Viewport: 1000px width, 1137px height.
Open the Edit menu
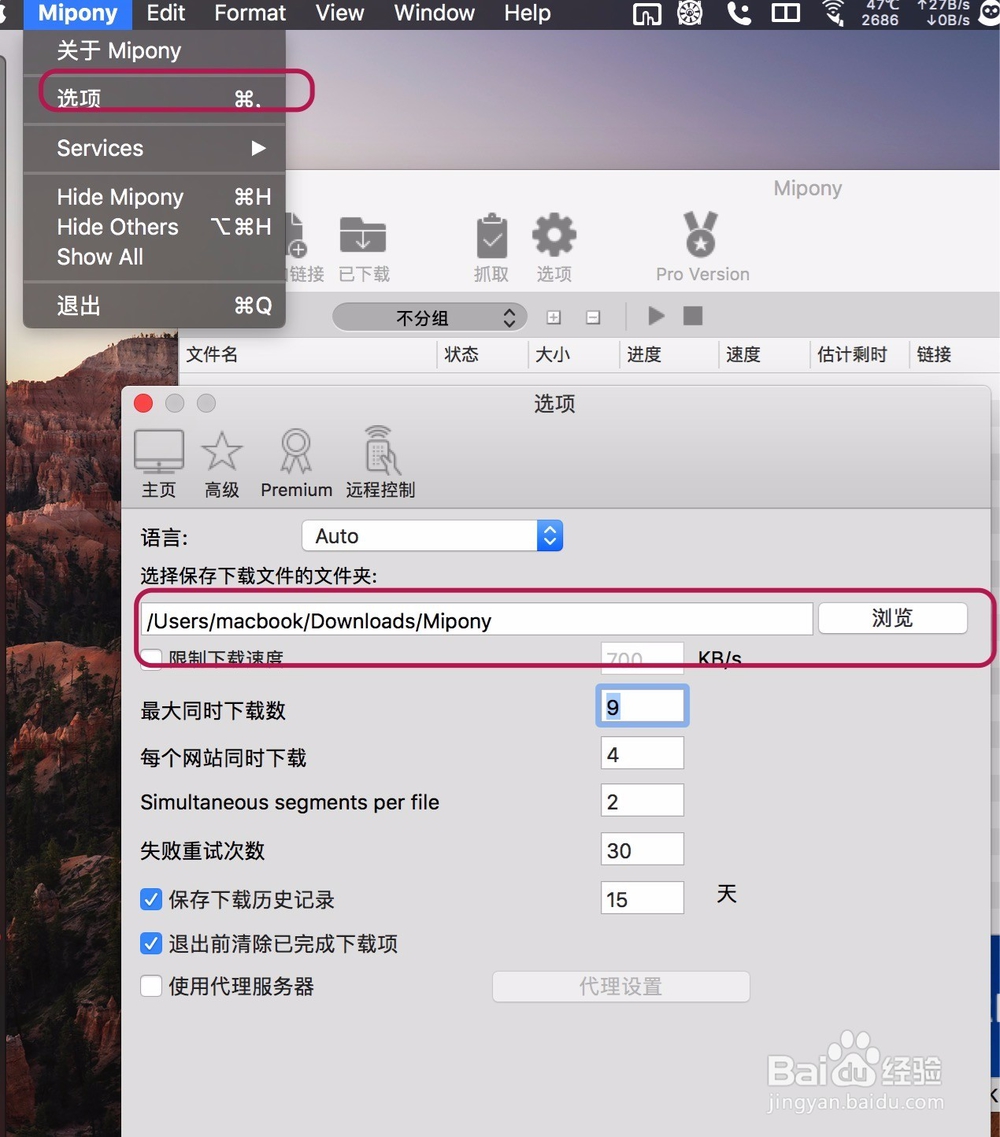point(165,13)
